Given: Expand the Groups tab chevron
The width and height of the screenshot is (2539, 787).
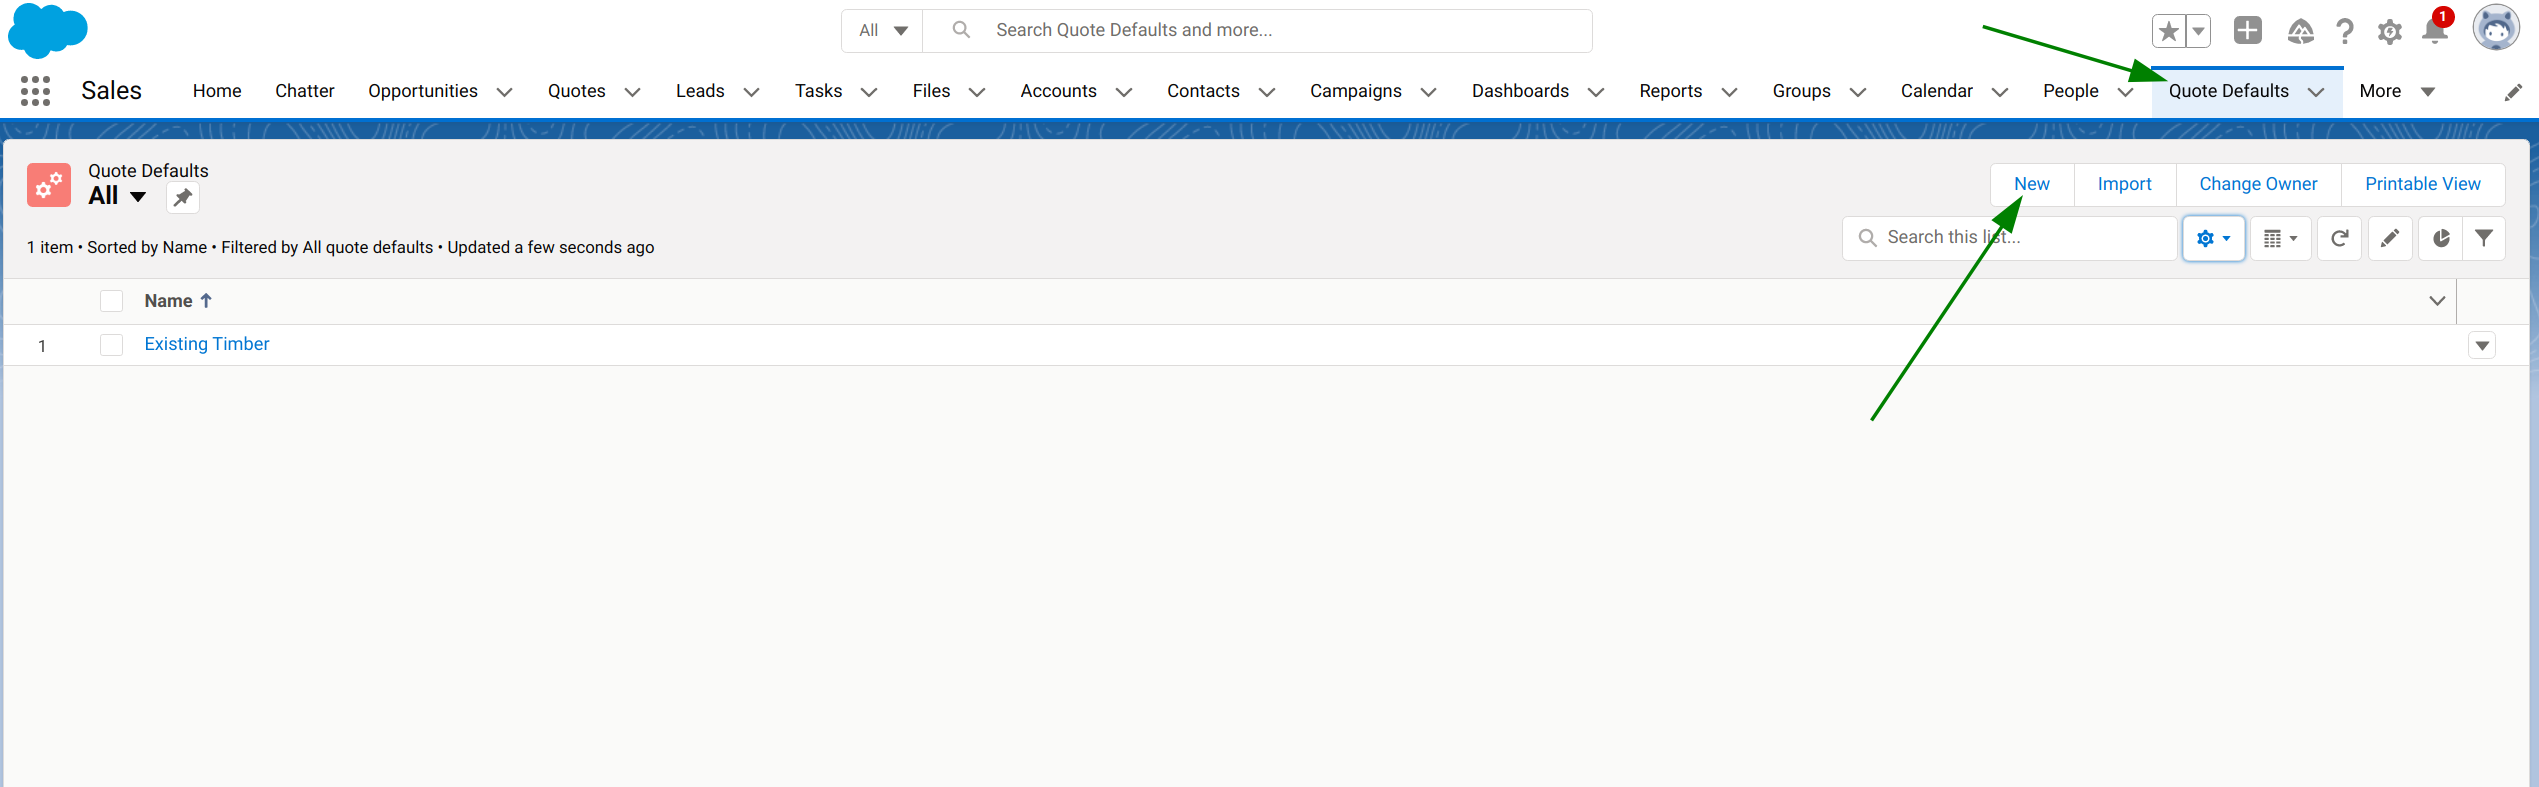Looking at the screenshot, I should (x=1858, y=92).
